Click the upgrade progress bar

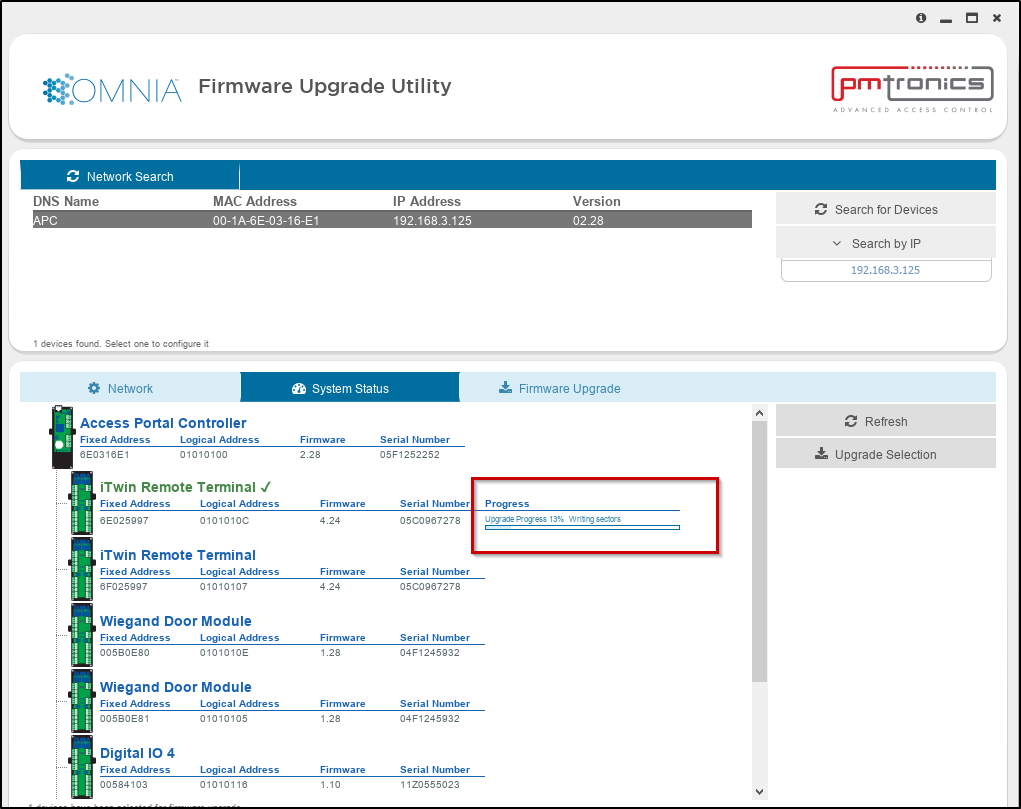582,528
